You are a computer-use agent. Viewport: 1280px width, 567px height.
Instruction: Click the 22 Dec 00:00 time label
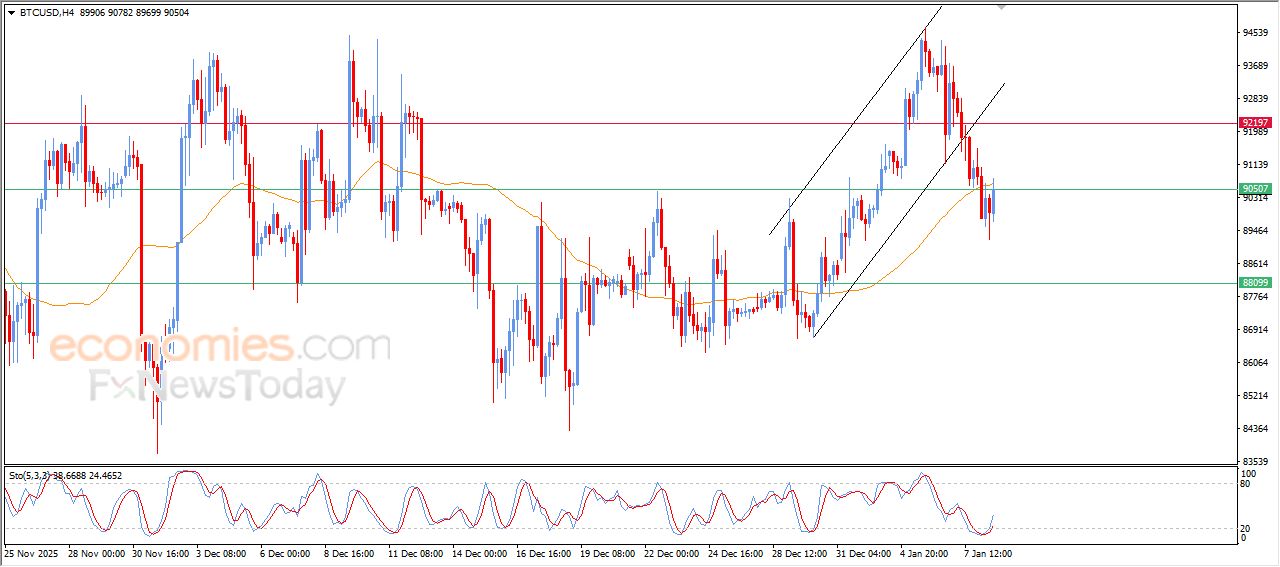672,552
